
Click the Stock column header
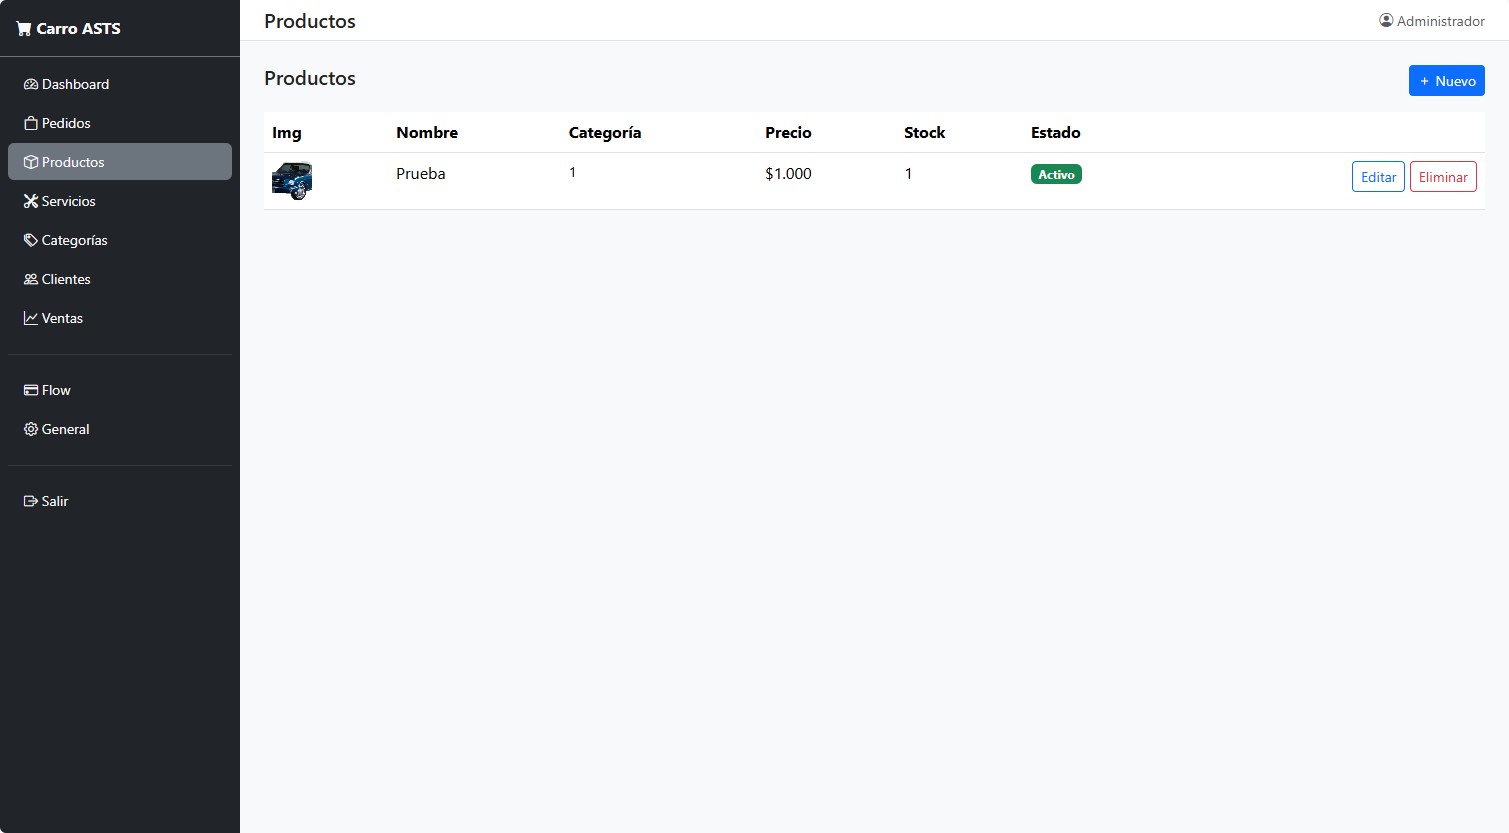point(924,133)
